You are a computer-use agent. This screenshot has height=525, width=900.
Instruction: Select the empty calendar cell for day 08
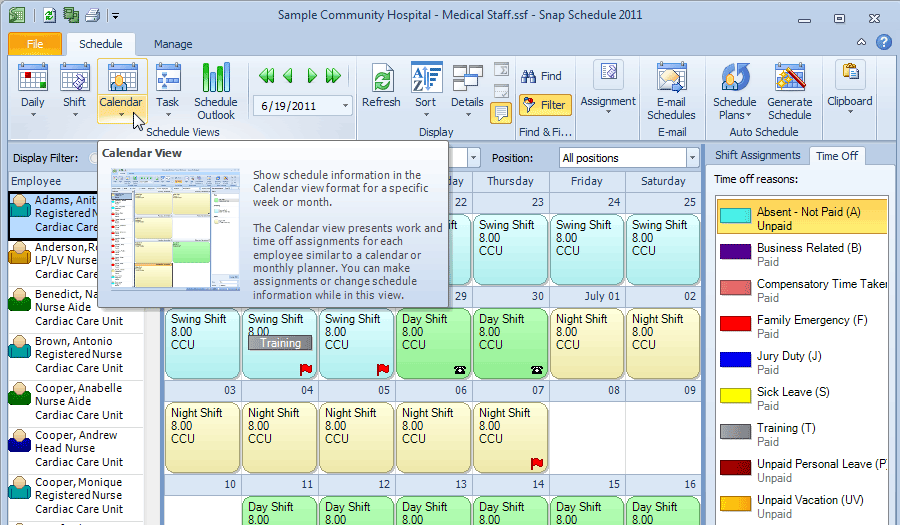(587, 437)
